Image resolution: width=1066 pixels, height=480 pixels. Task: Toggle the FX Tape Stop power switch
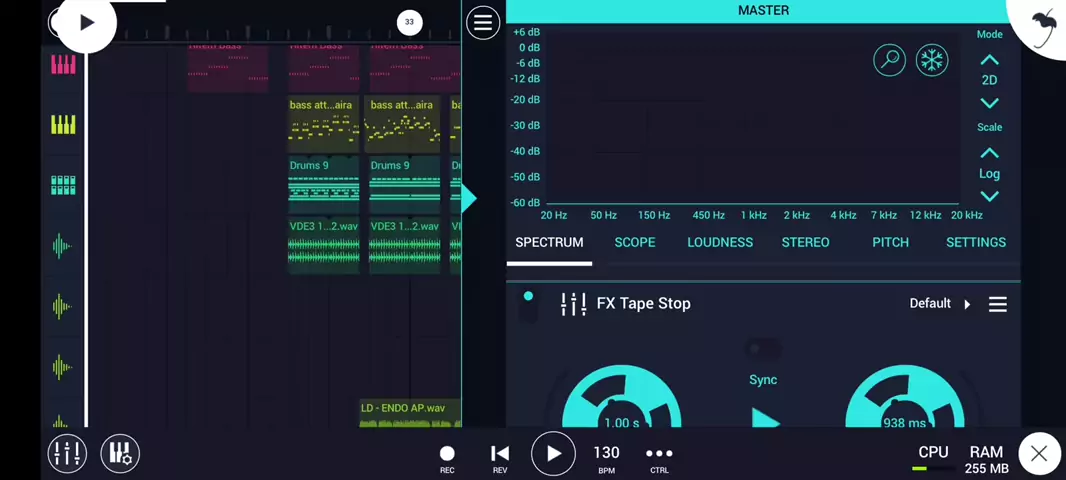coord(528,304)
